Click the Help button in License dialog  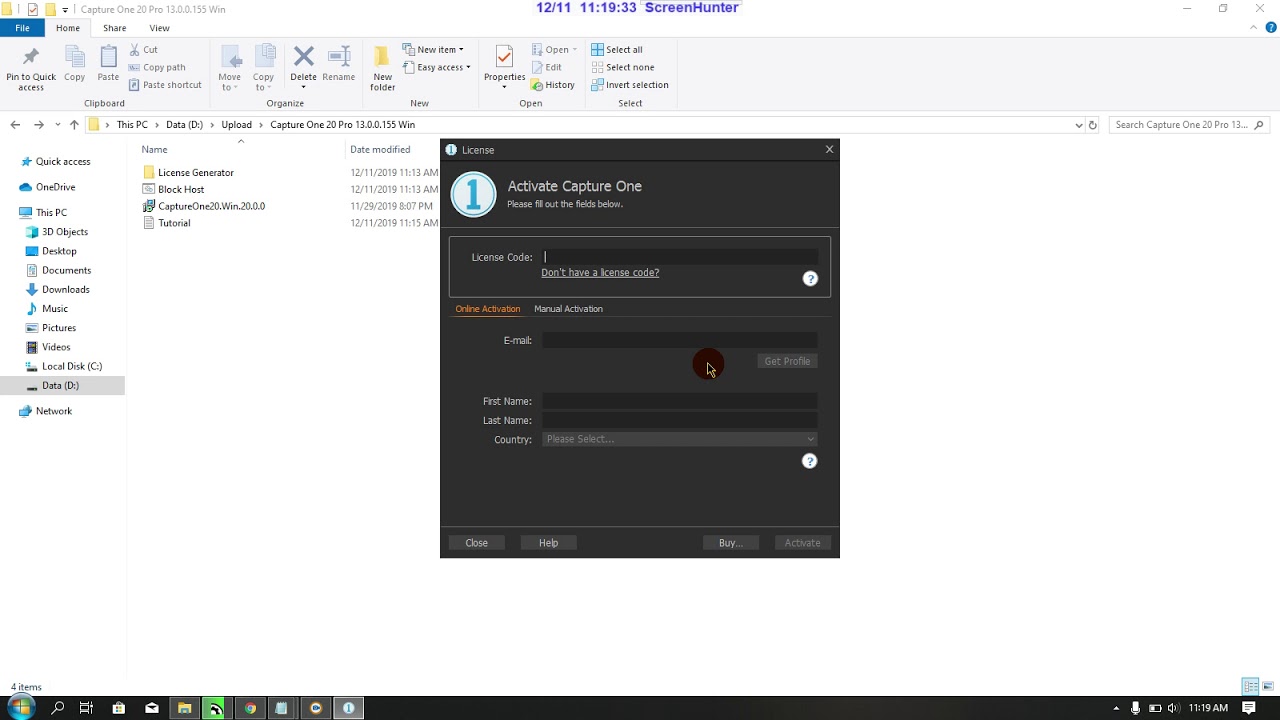click(548, 543)
